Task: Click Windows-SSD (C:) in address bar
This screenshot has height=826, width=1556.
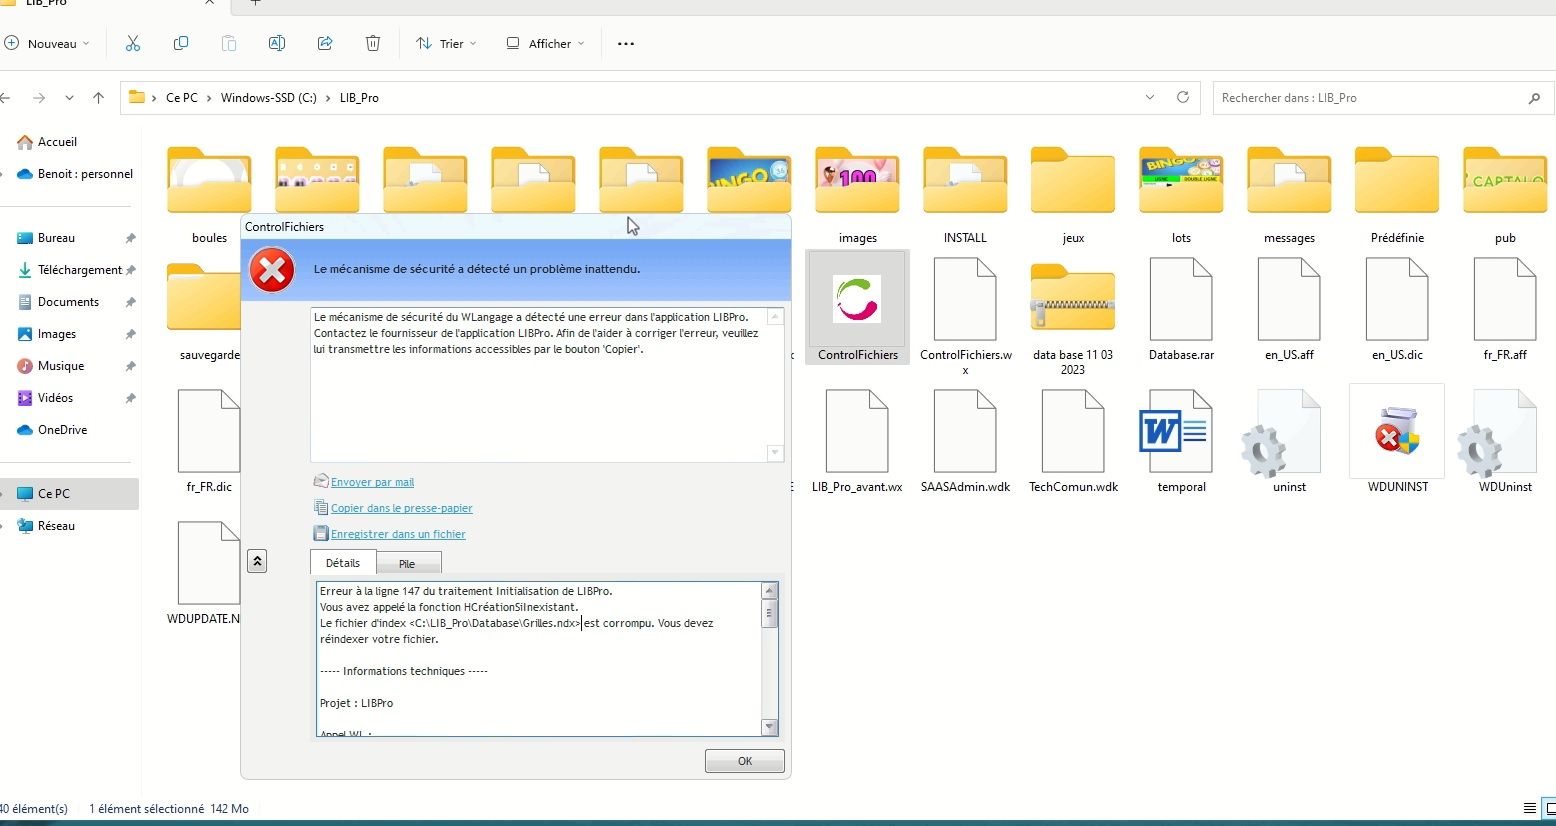Action: coord(268,98)
